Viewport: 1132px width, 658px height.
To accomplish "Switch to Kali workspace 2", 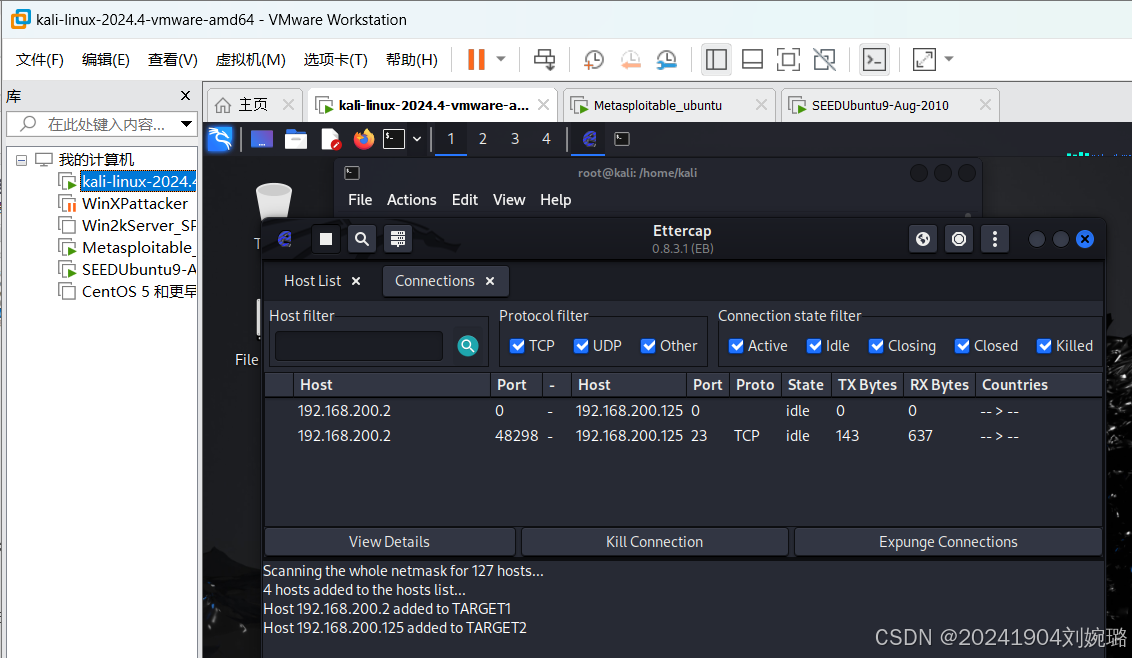I will pos(483,139).
